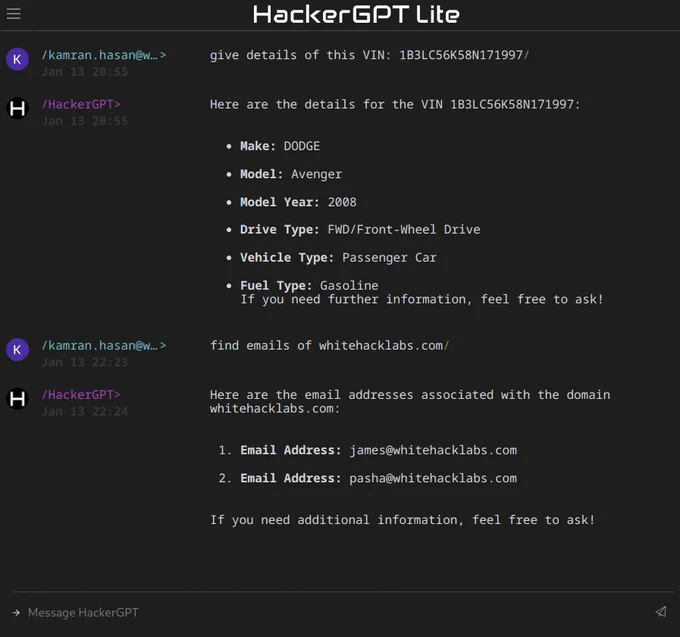Image resolution: width=680 pixels, height=637 pixels.
Task: Click the H avatar beside email addresses reply
Action: click(x=17, y=399)
